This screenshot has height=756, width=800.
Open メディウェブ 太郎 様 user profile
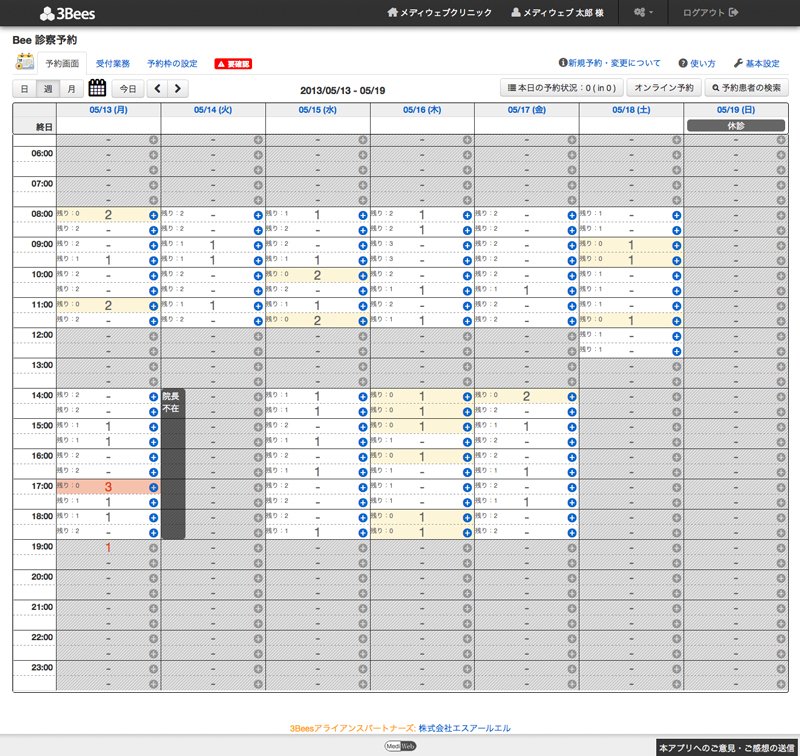click(557, 12)
